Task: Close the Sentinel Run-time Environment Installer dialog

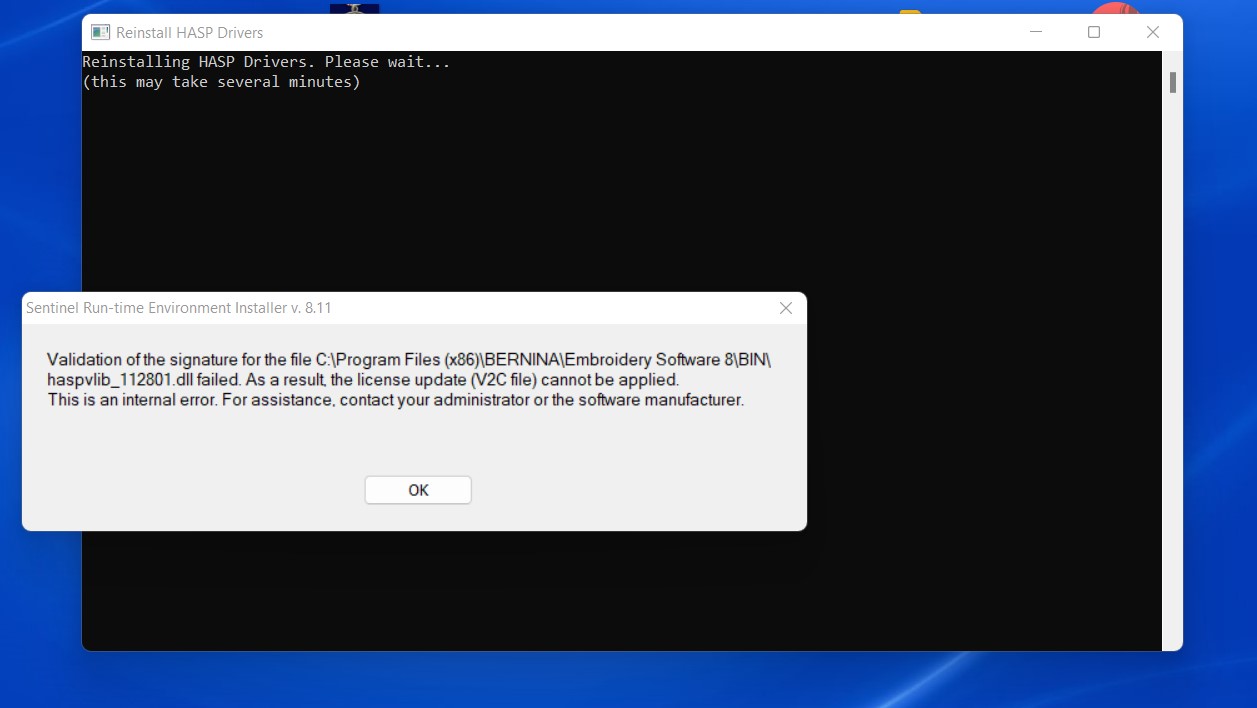Action: click(x=786, y=308)
